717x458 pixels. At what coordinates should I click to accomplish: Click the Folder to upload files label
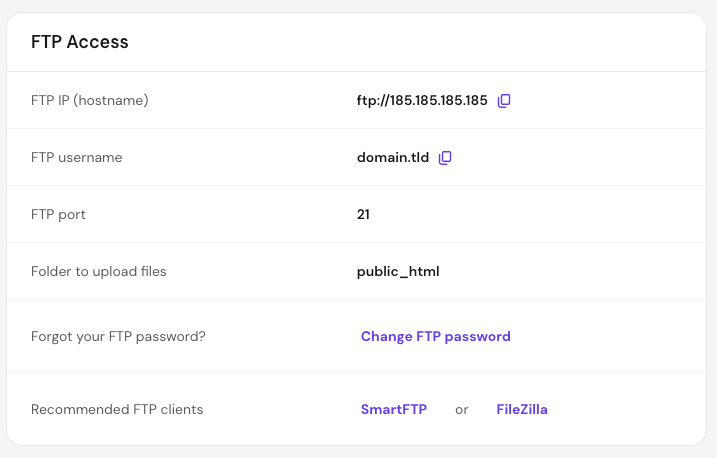99,272
